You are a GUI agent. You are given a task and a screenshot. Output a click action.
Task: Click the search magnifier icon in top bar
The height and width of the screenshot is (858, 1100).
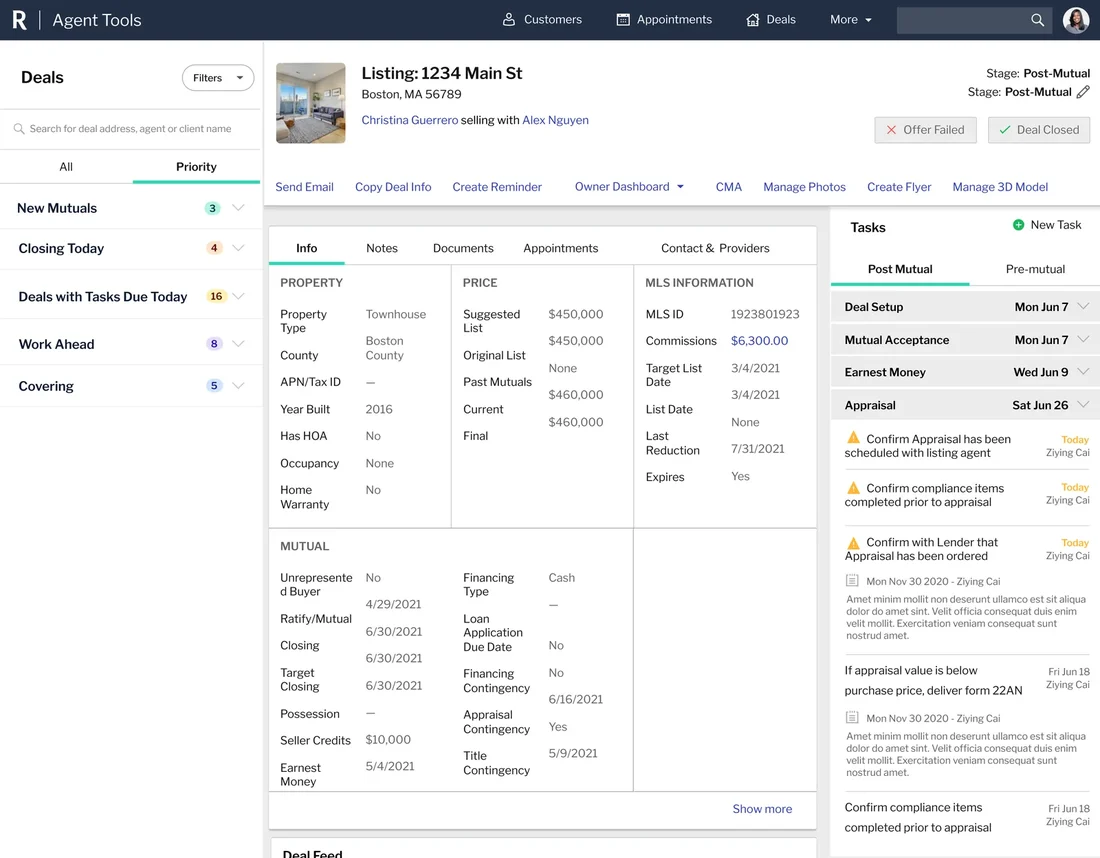[x=1038, y=20]
